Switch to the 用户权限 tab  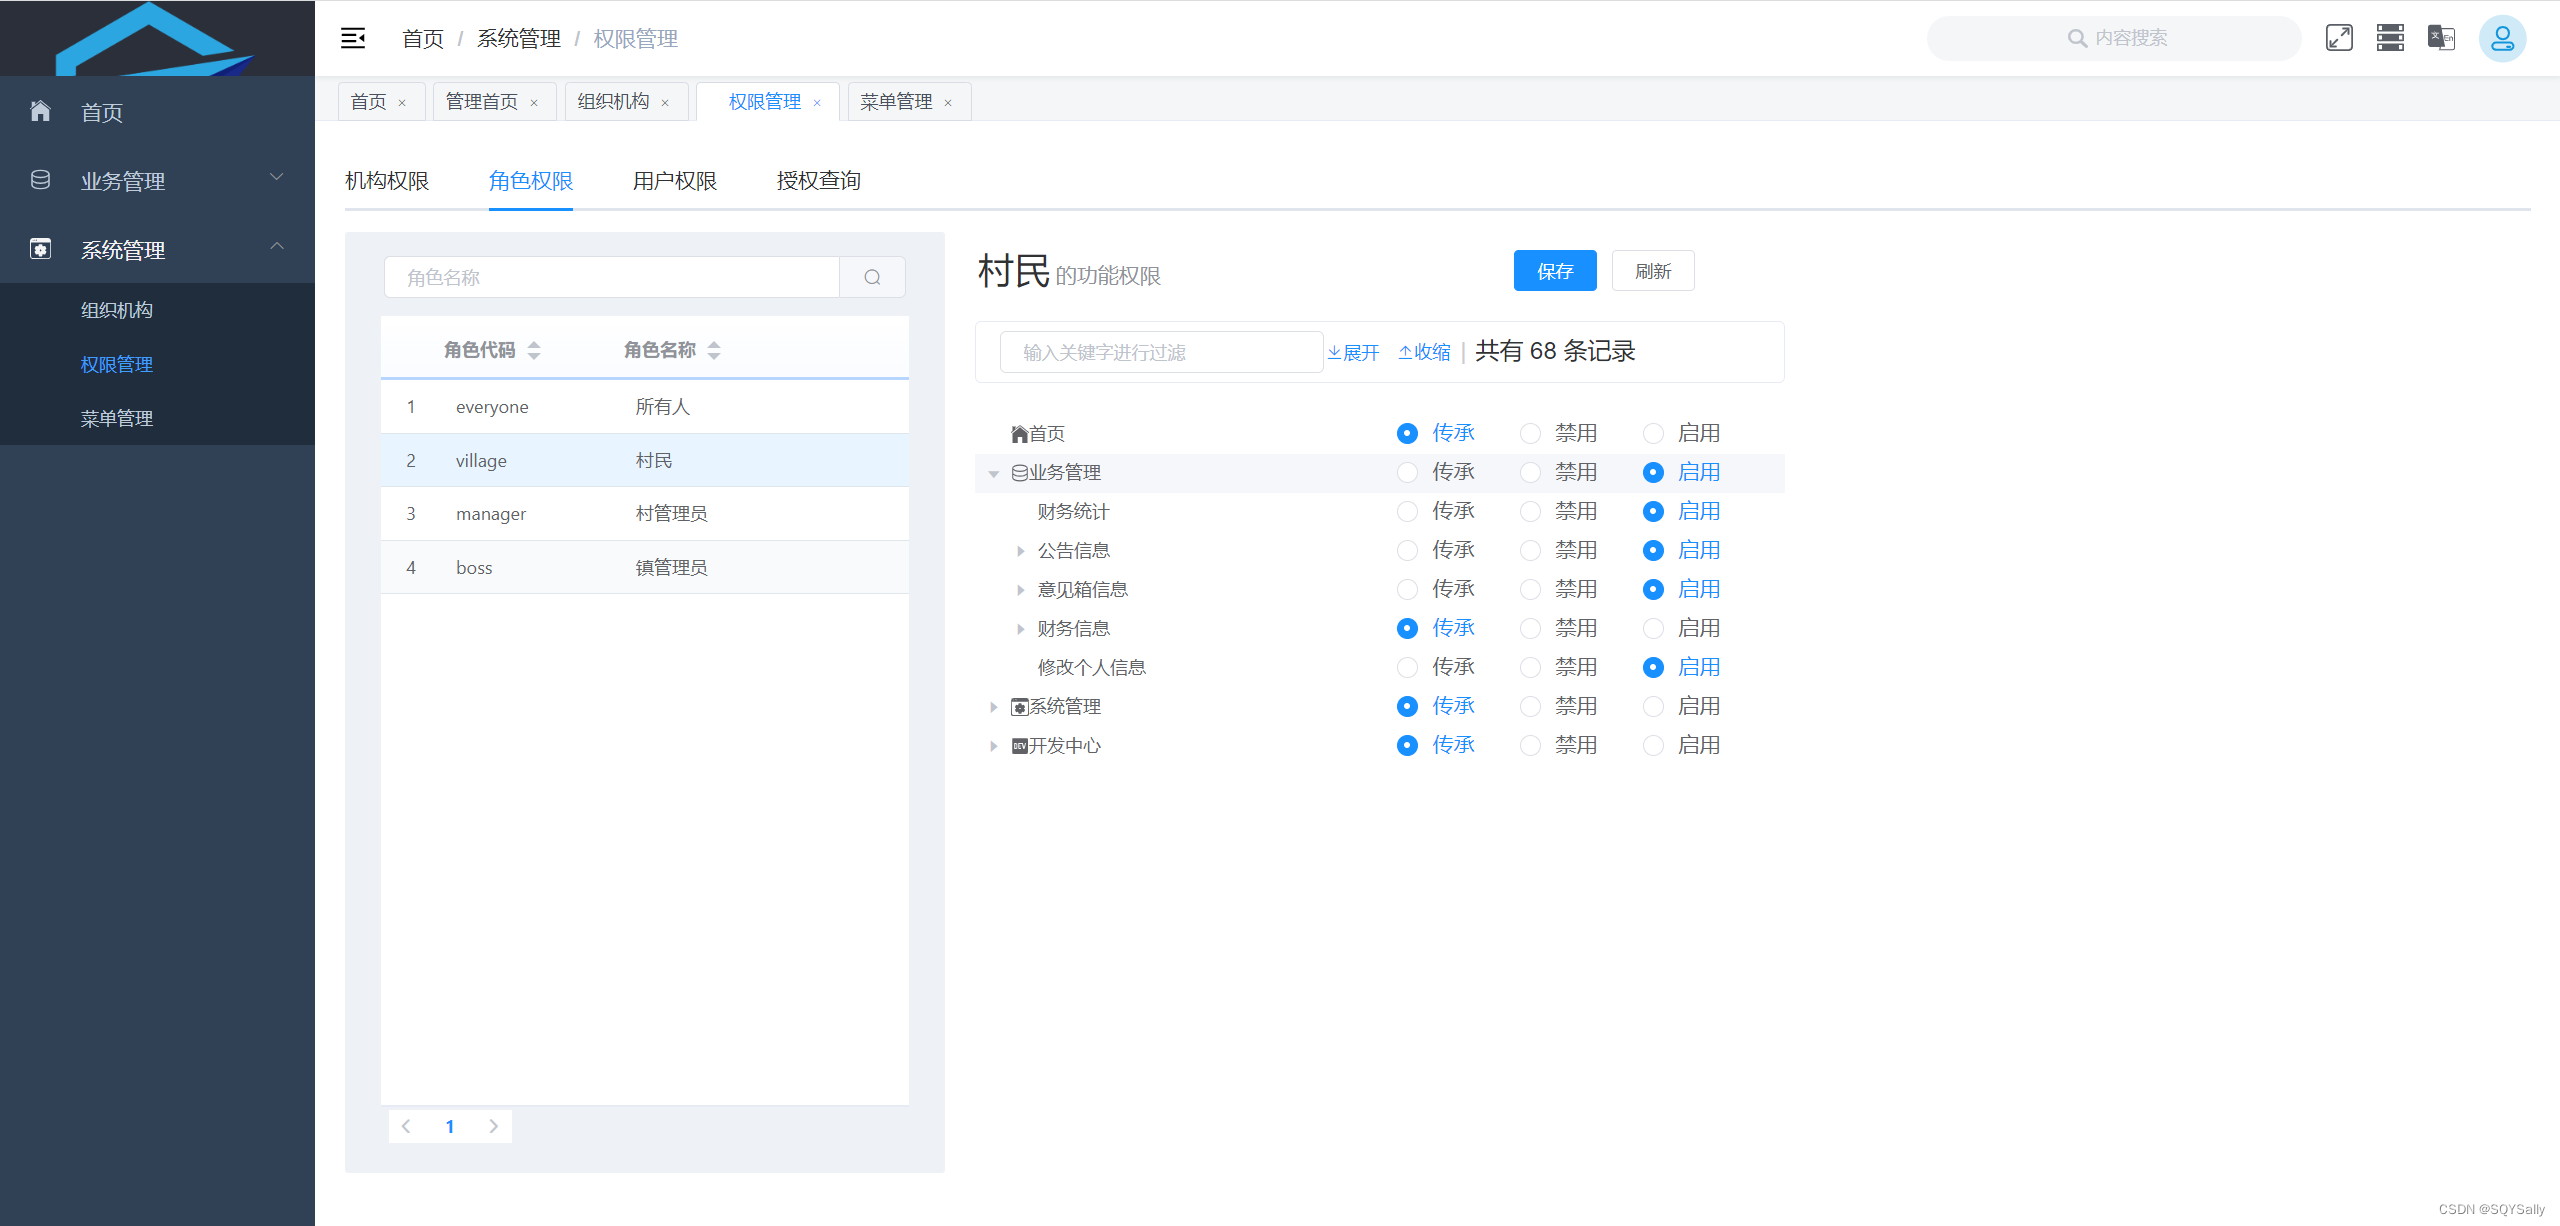tap(674, 181)
